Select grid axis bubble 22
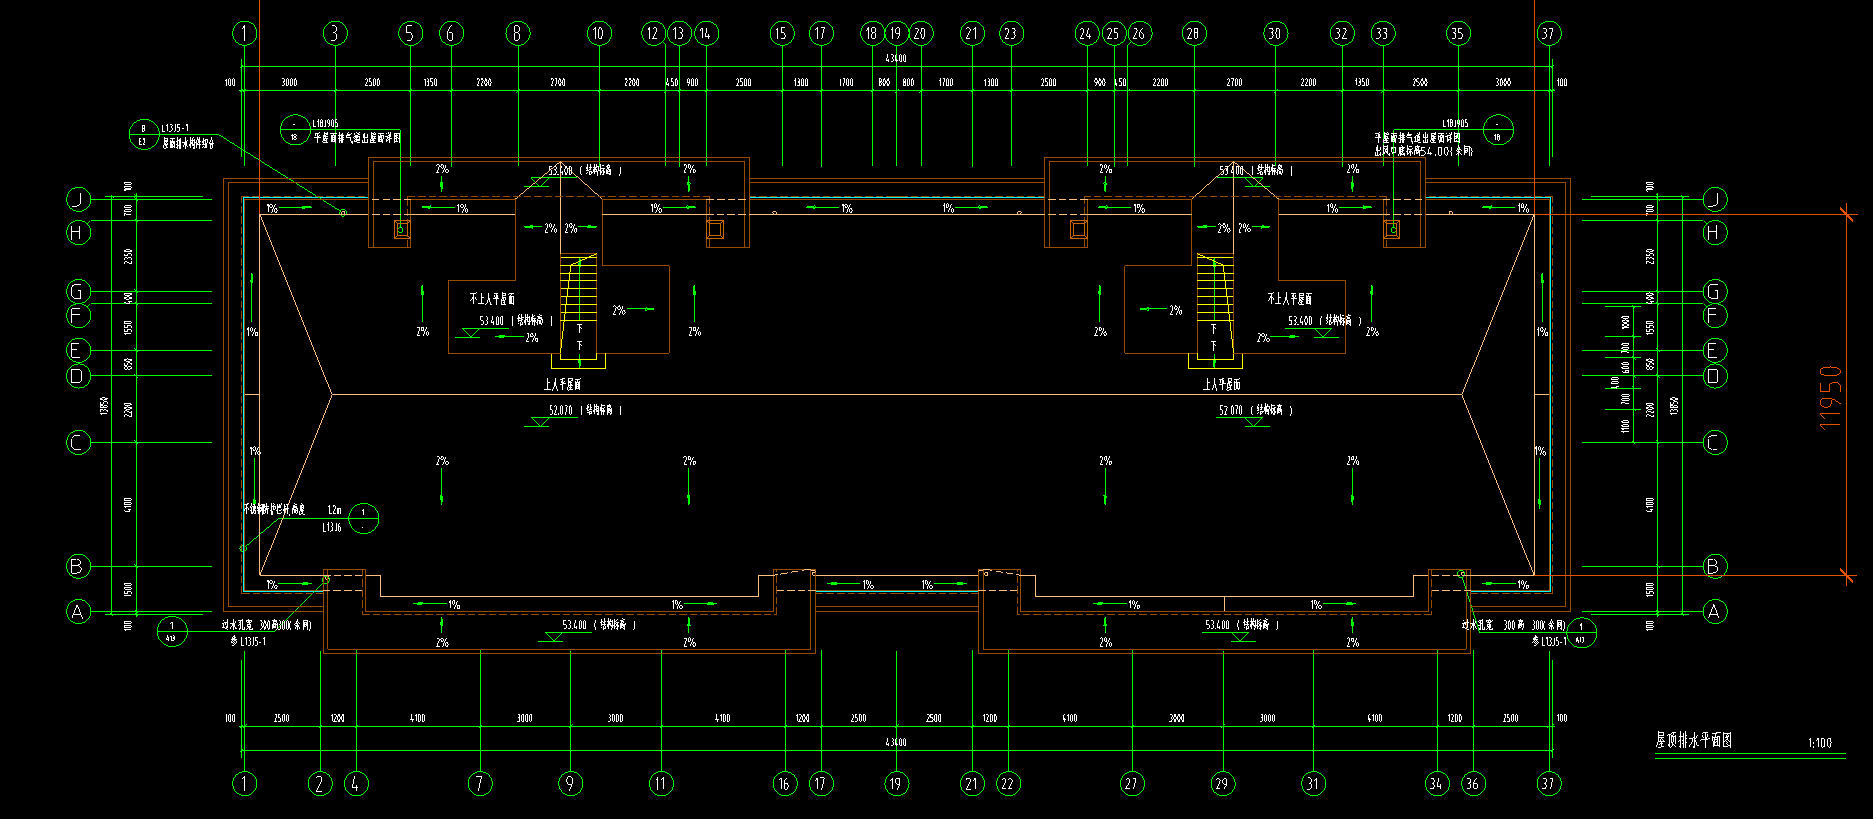Viewport: 1873px width, 819px height. [1008, 783]
